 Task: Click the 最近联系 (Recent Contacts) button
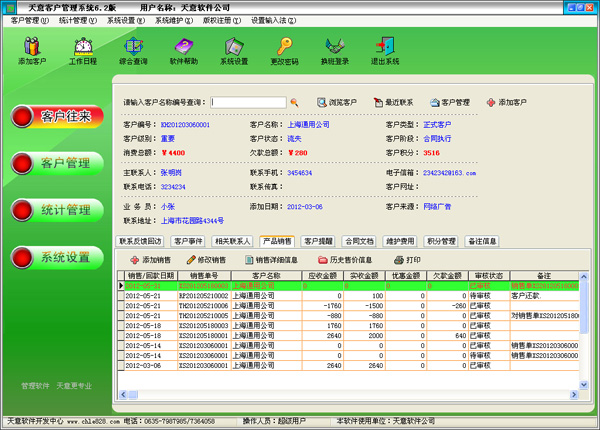(x=393, y=102)
